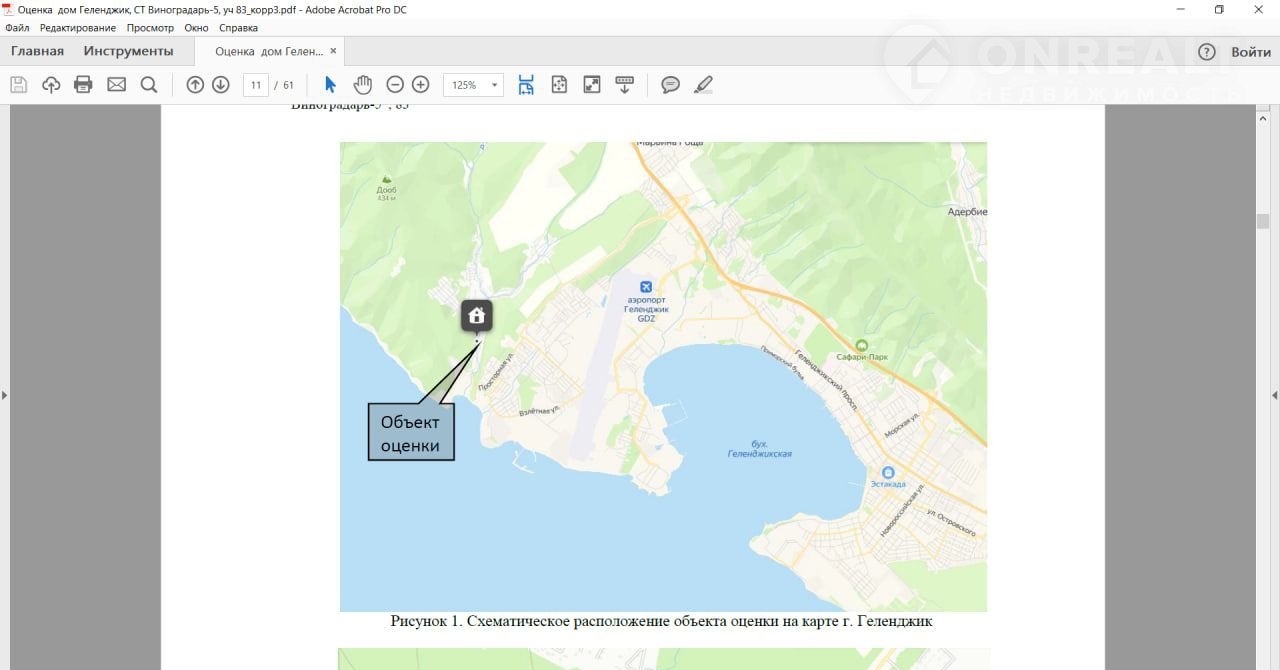Switch to the Инструменты tab
Viewport: 1280px width, 670px height.
pyautogui.click(x=128, y=51)
